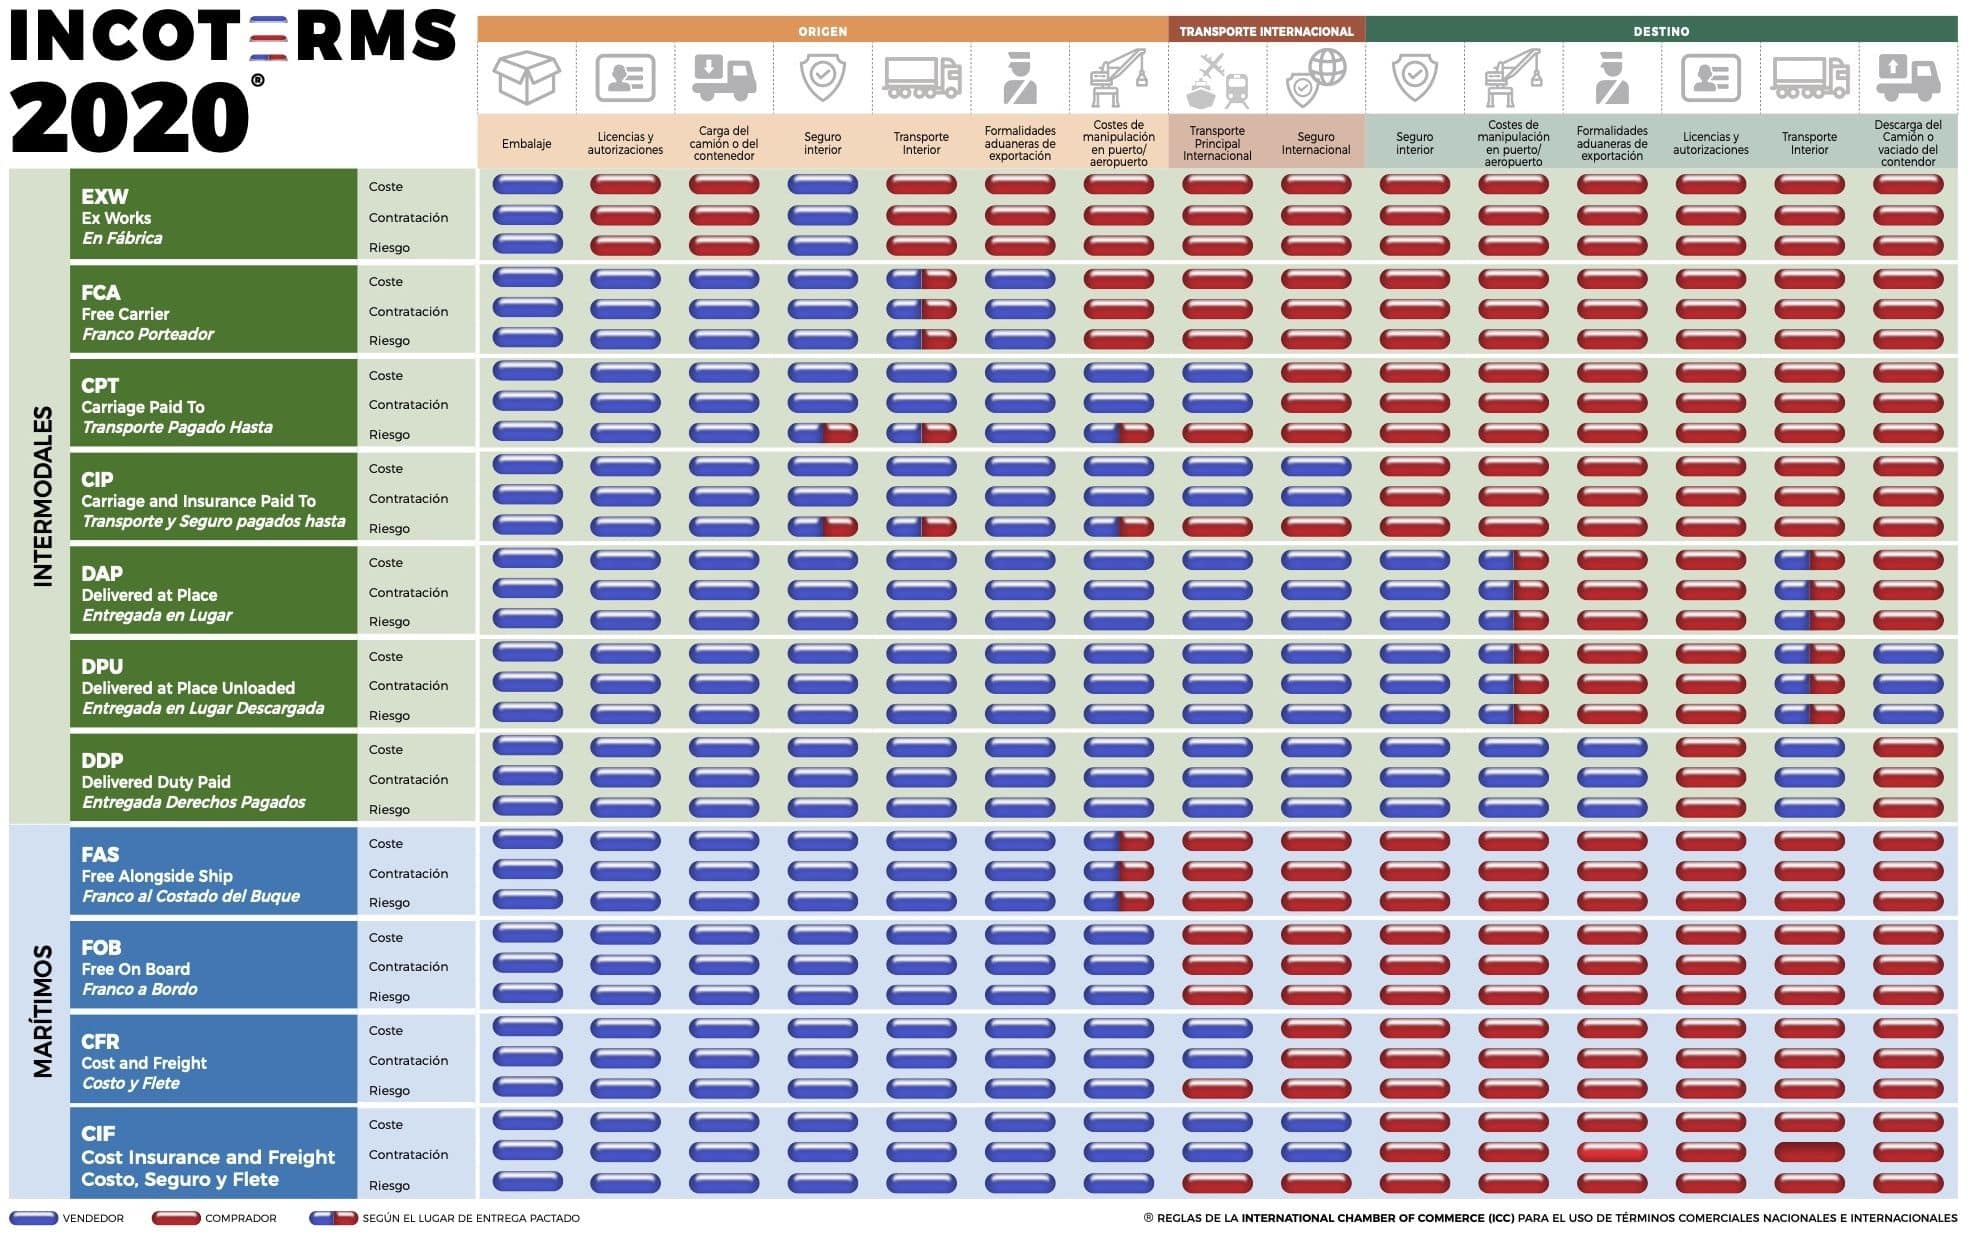Select the ID card icon under Origen
This screenshot has height=1238, width=1975.
click(625, 78)
